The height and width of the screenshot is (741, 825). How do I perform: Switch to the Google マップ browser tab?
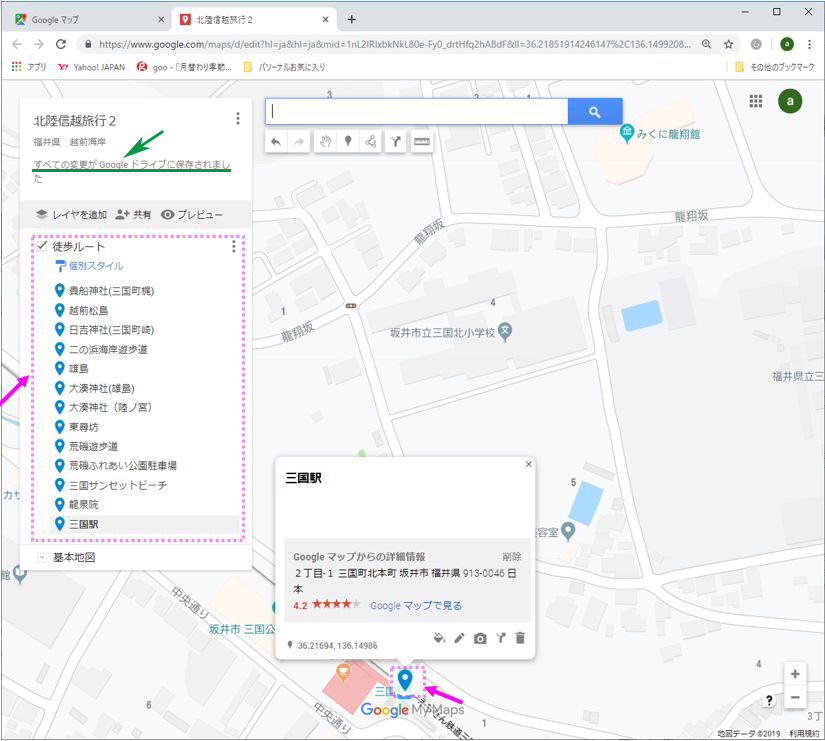[x=89, y=20]
